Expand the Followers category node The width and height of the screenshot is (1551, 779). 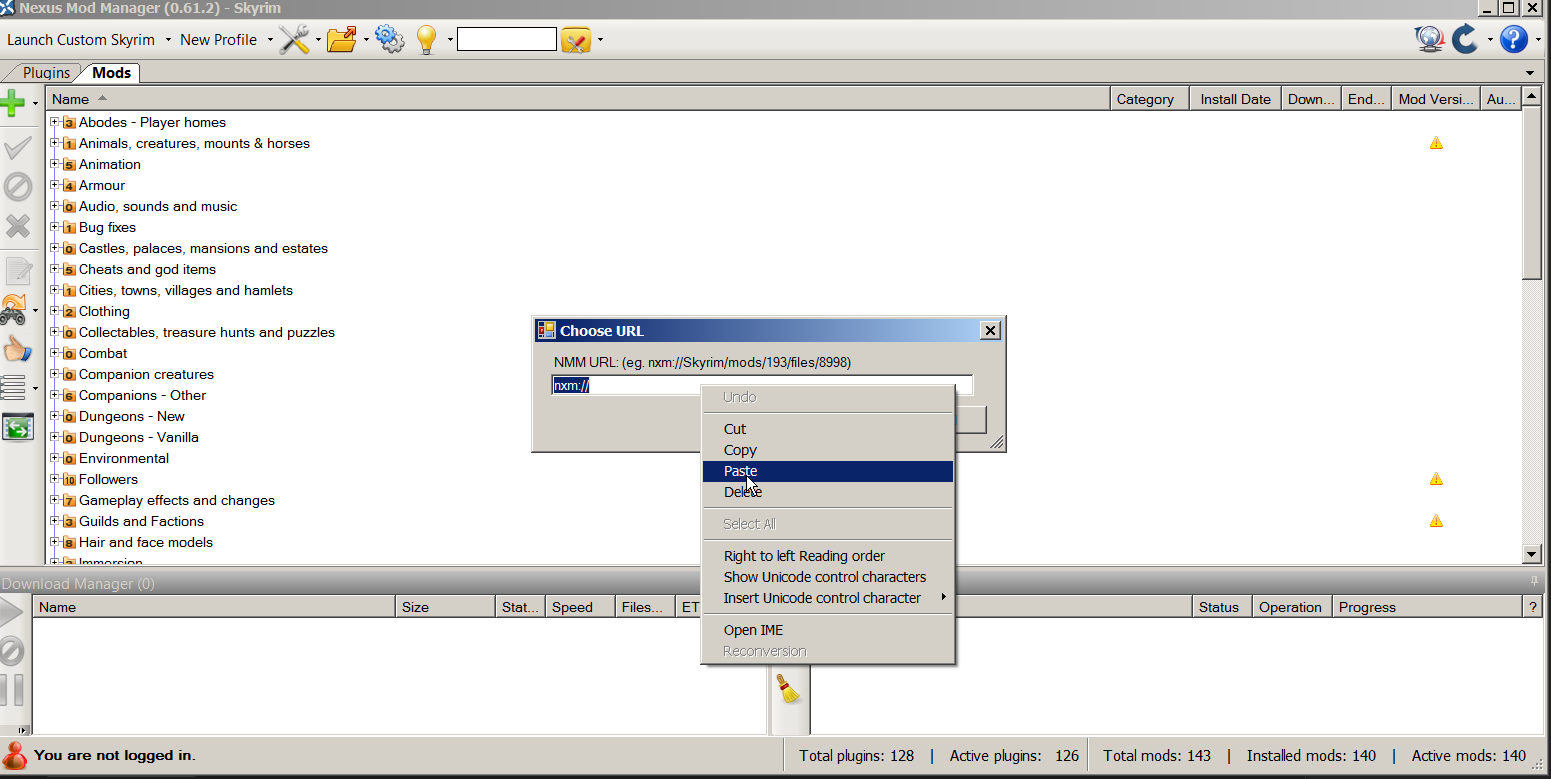click(x=55, y=479)
